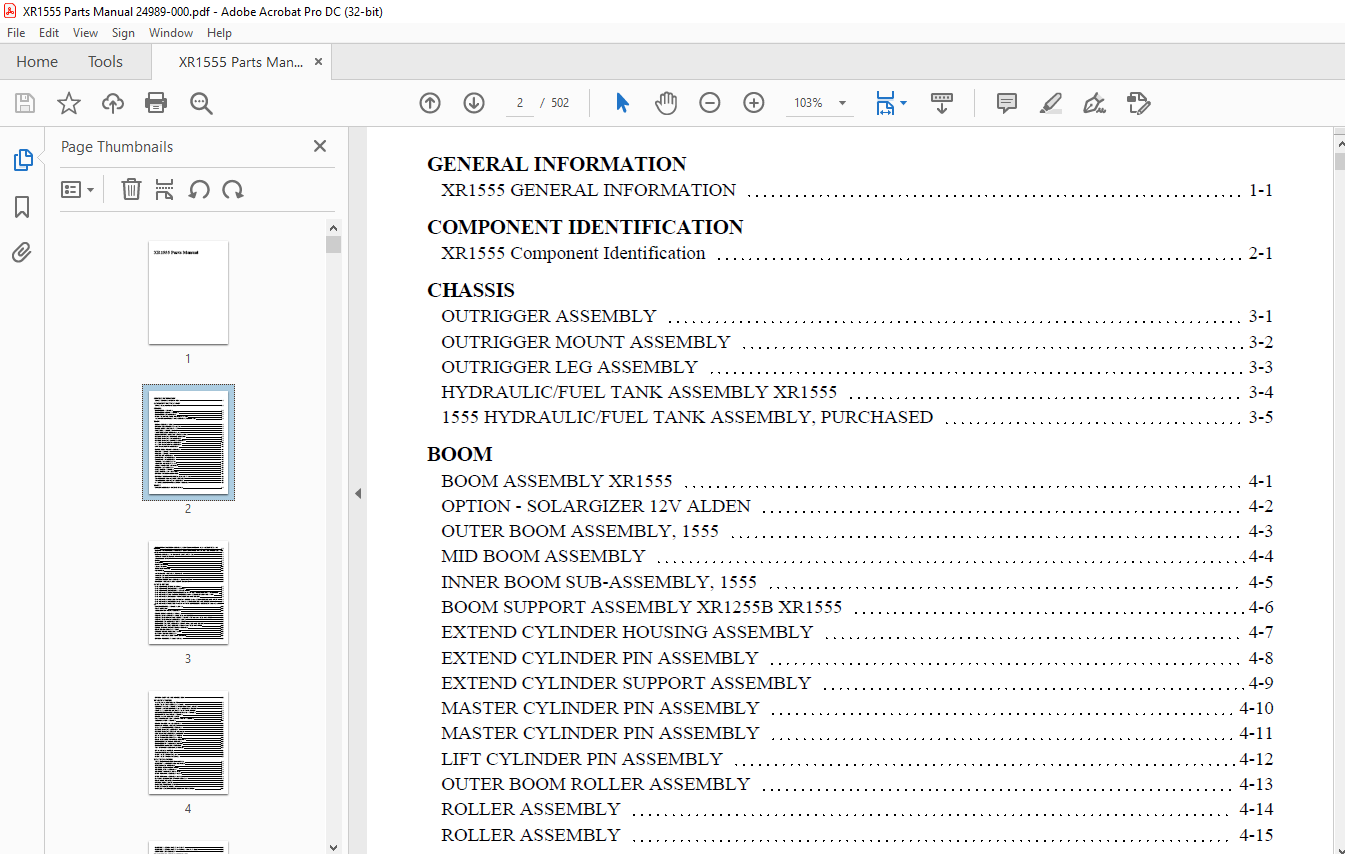Viewport: 1345px width, 854px height.
Task: Add a sticky note comment
Action: coord(1007,103)
